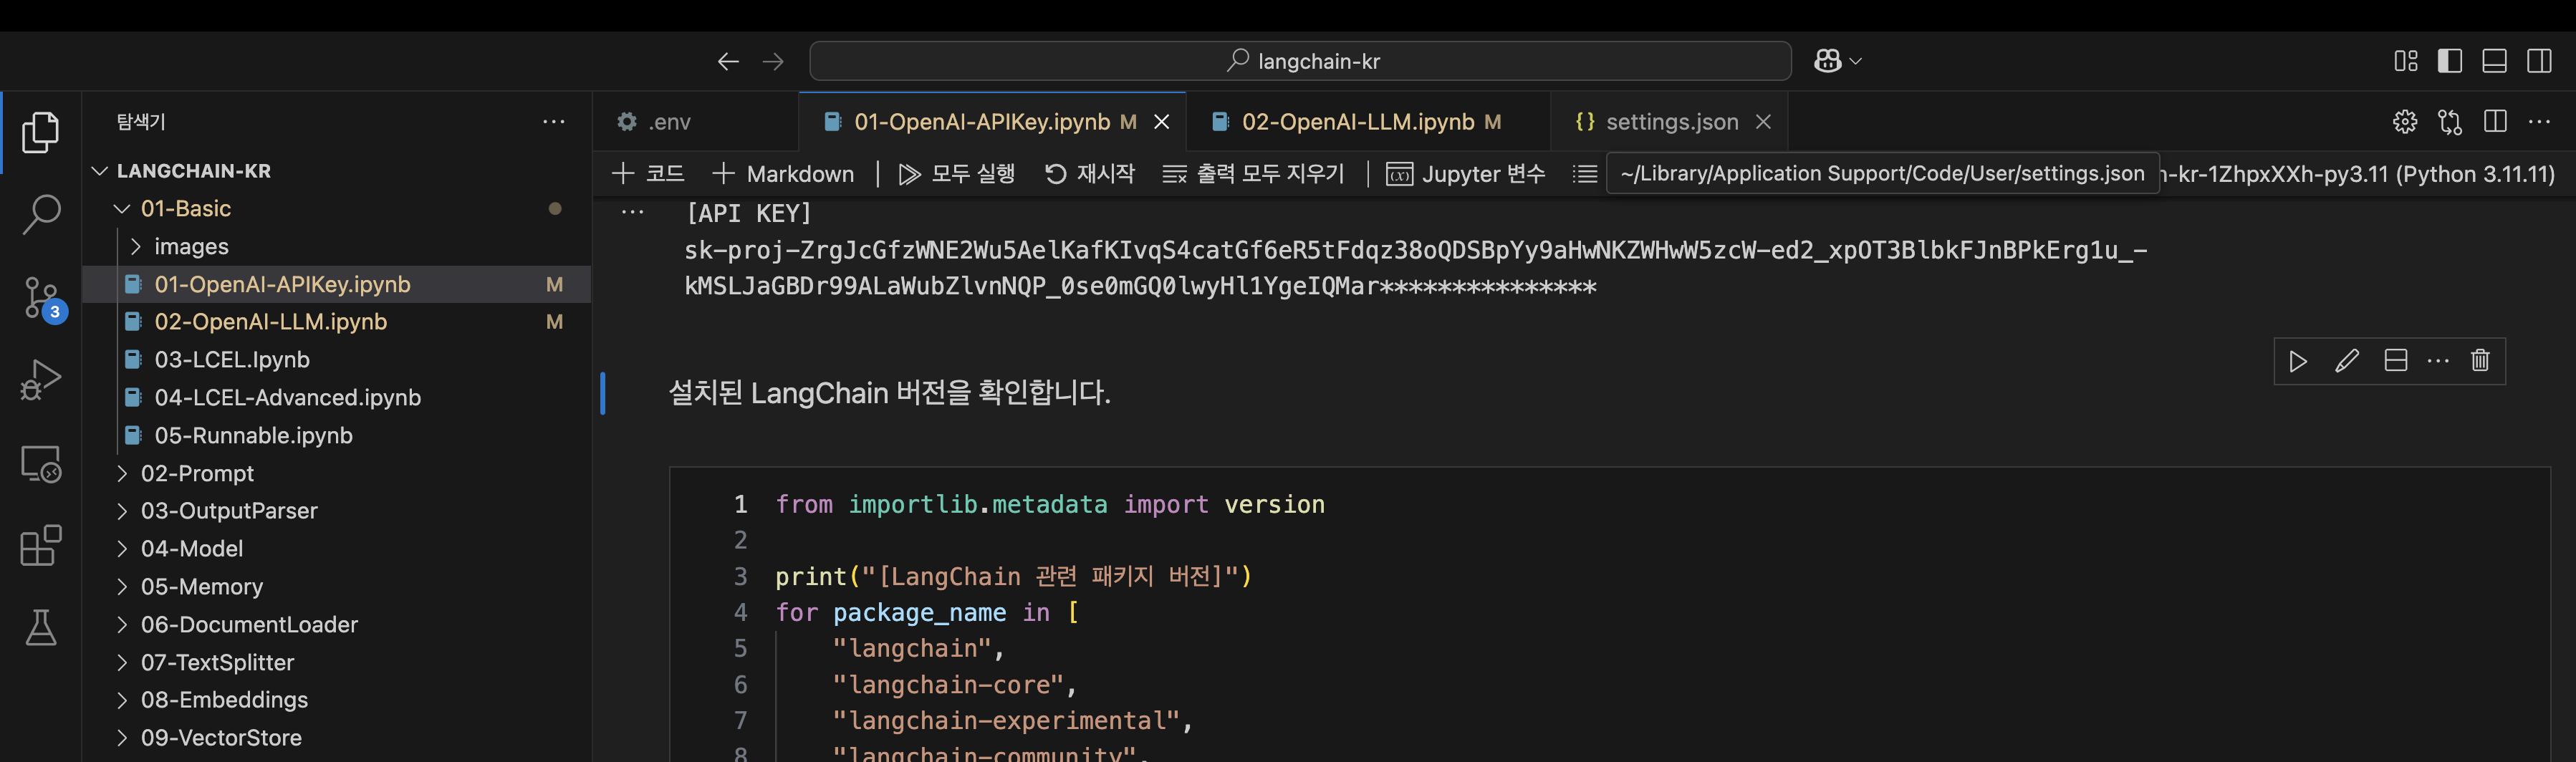Run the markdown cell with play icon
The image size is (2576, 762).
tap(2298, 361)
